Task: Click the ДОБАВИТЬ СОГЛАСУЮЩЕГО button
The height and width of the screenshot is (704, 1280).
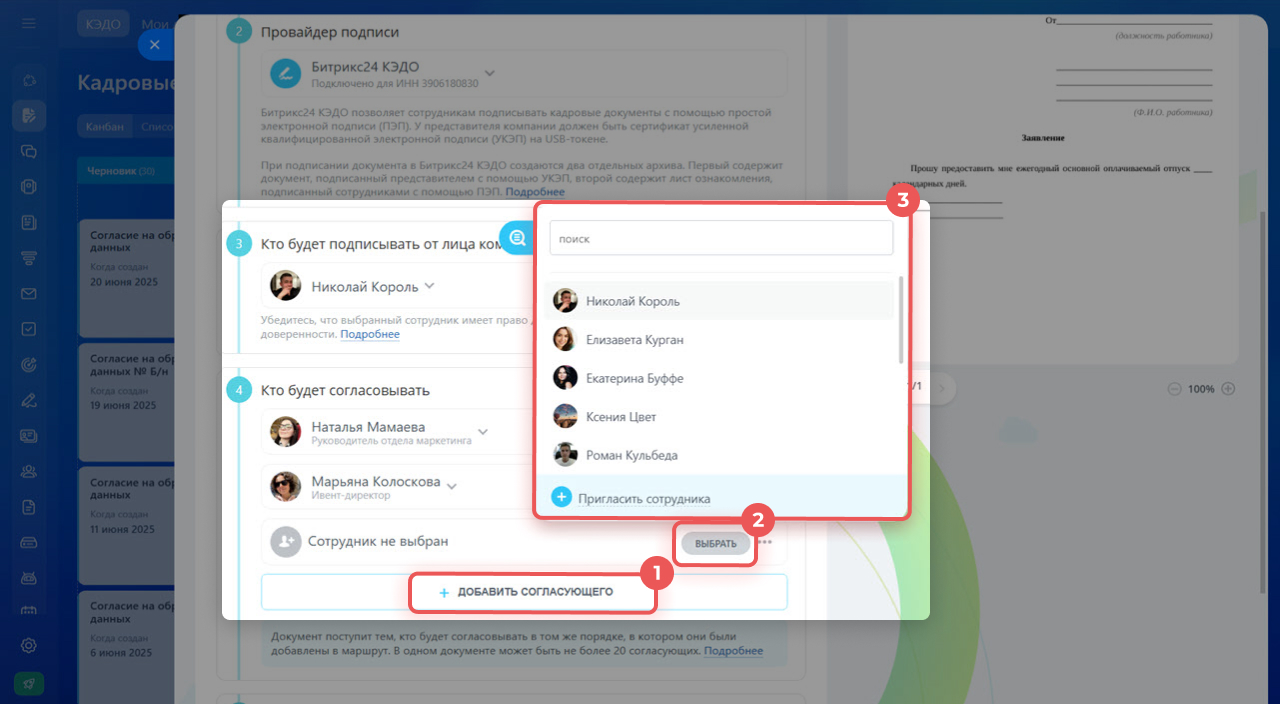Action: 525,592
